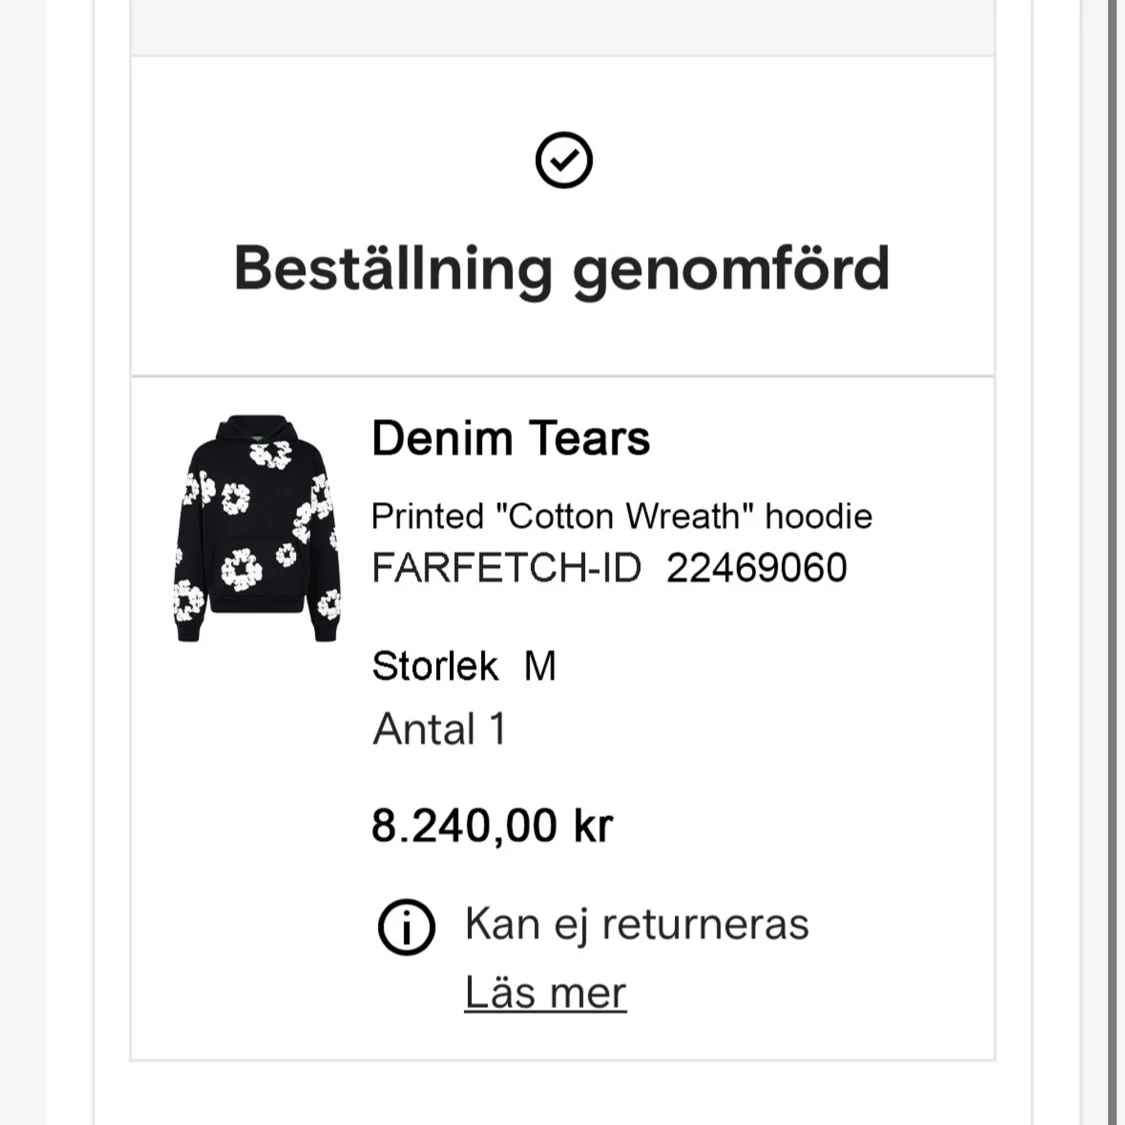Click the FARFETCH-ID number 22469060
The height and width of the screenshot is (1125, 1125).
point(757,568)
